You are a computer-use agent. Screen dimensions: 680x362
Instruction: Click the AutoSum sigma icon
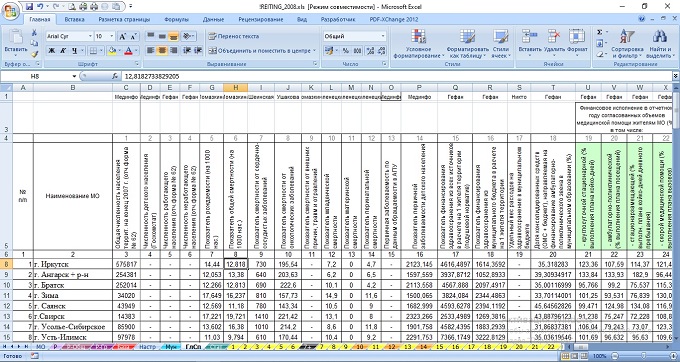[599, 33]
